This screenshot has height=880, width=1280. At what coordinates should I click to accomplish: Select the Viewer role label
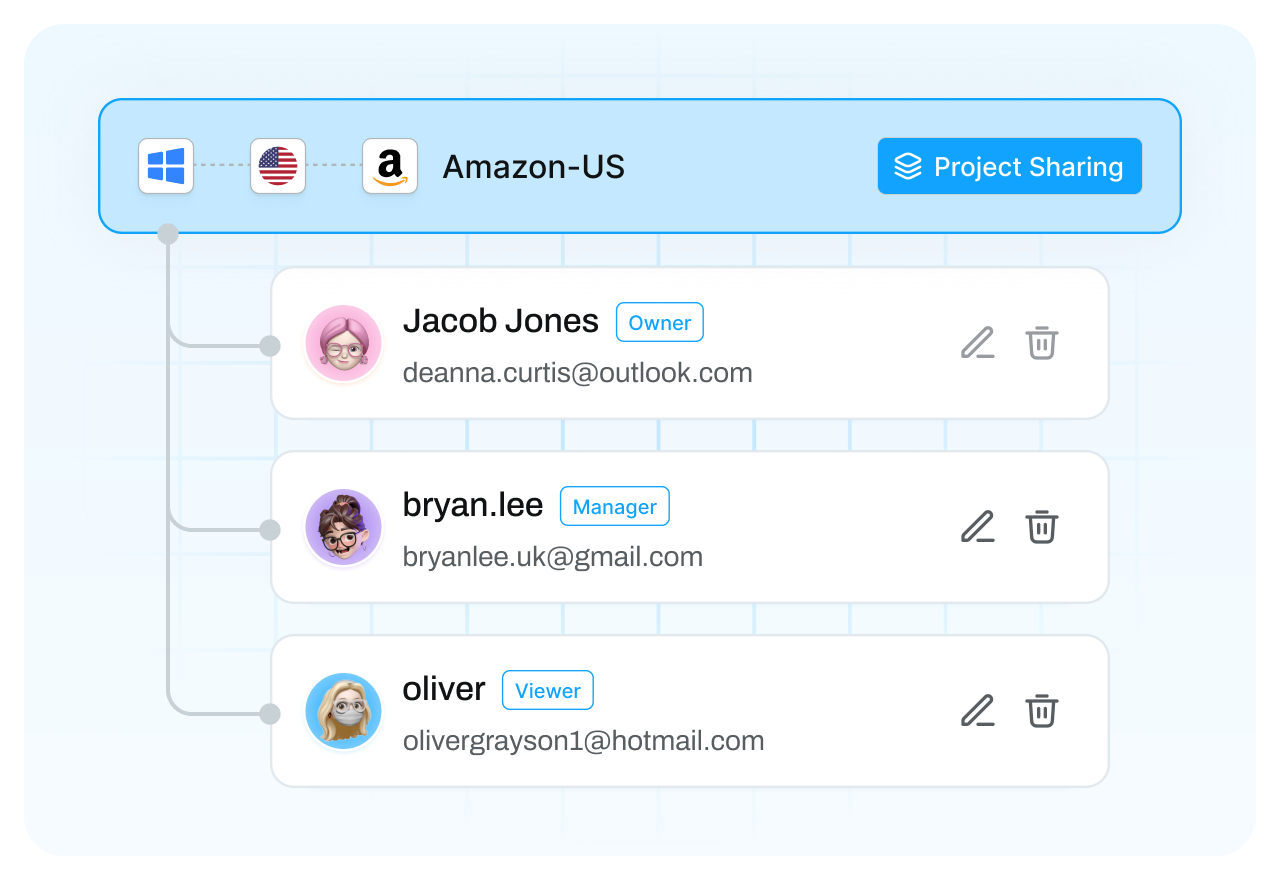pyautogui.click(x=547, y=691)
